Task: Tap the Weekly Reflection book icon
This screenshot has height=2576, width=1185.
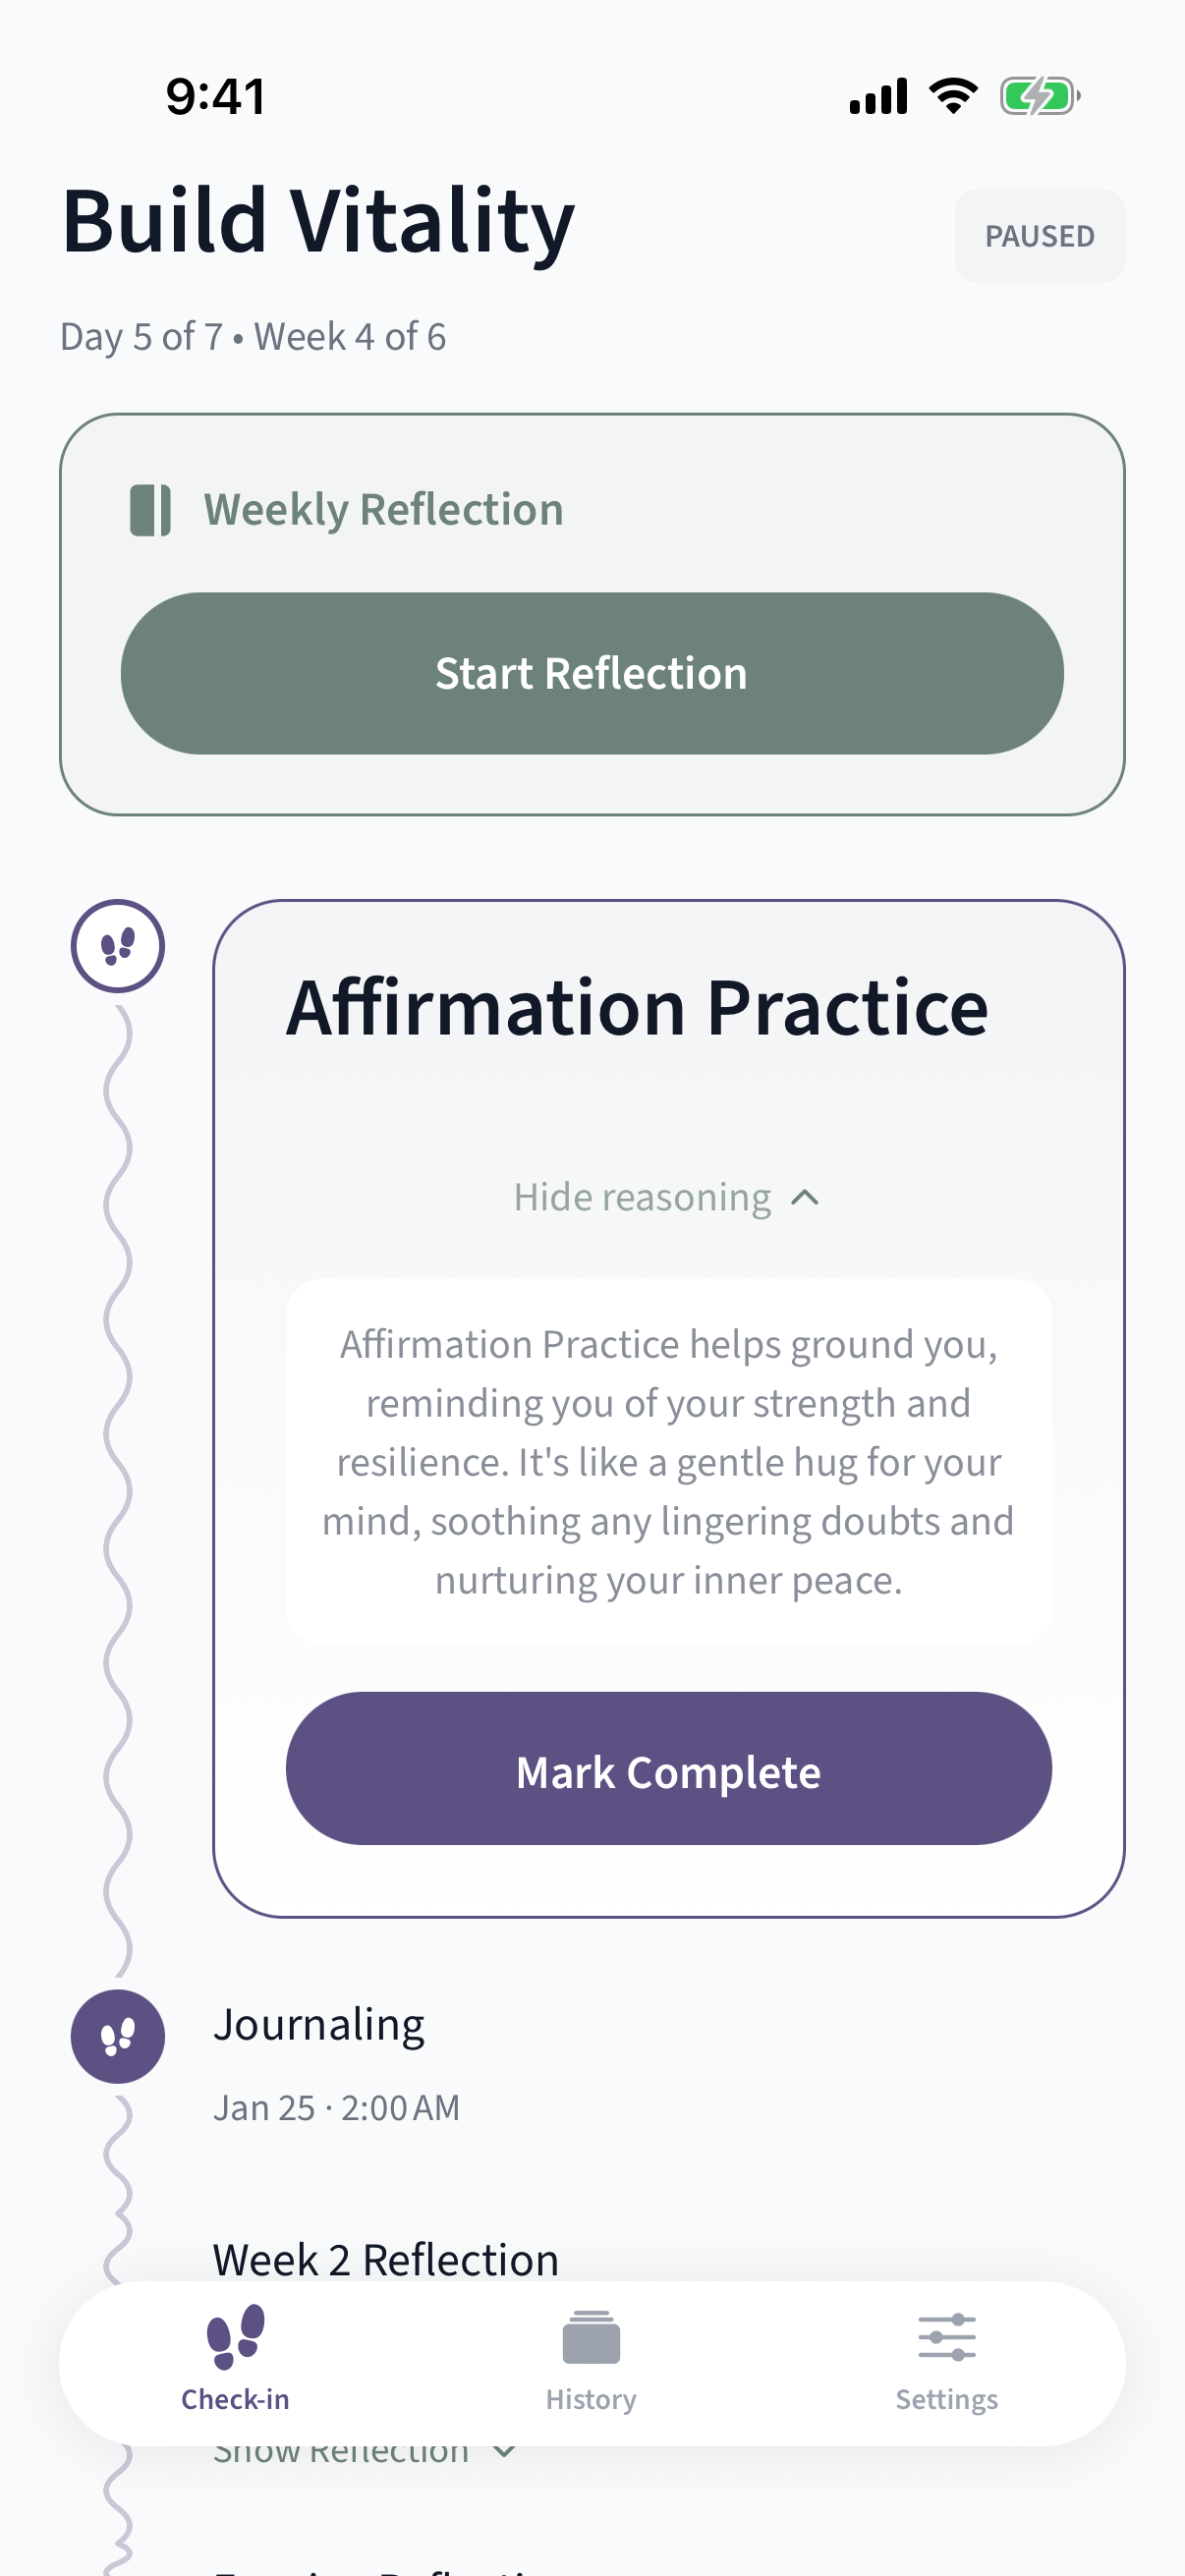Action: click(x=150, y=510)
